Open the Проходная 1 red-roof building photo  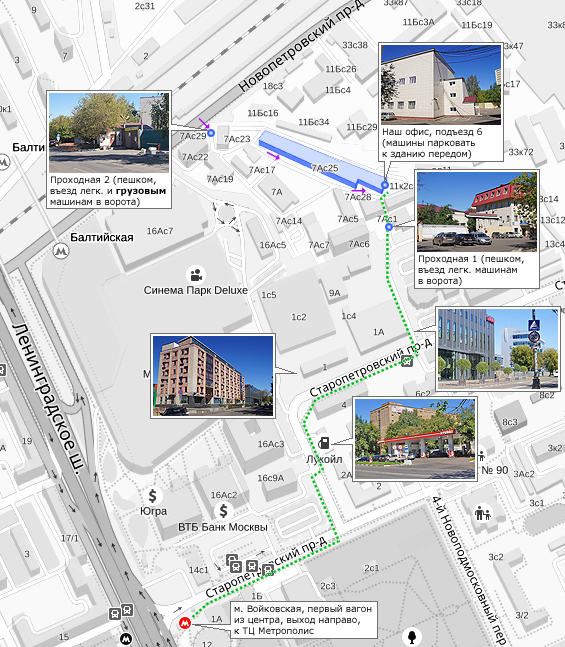click(x=477, y=212)
